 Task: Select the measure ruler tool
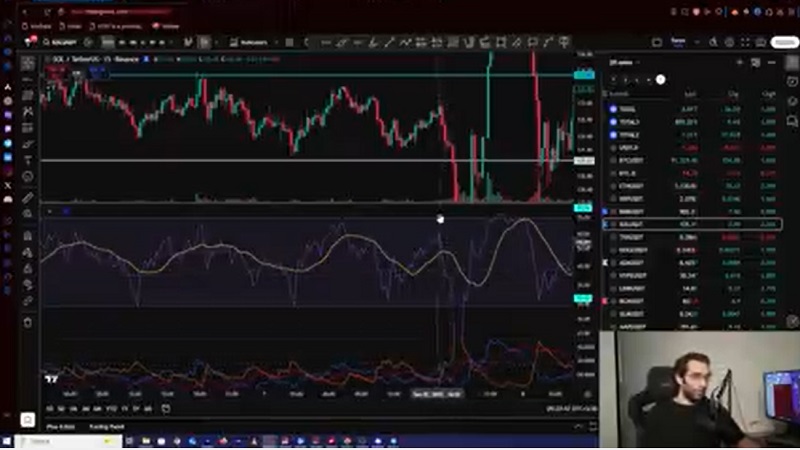(x=28, y=198)
